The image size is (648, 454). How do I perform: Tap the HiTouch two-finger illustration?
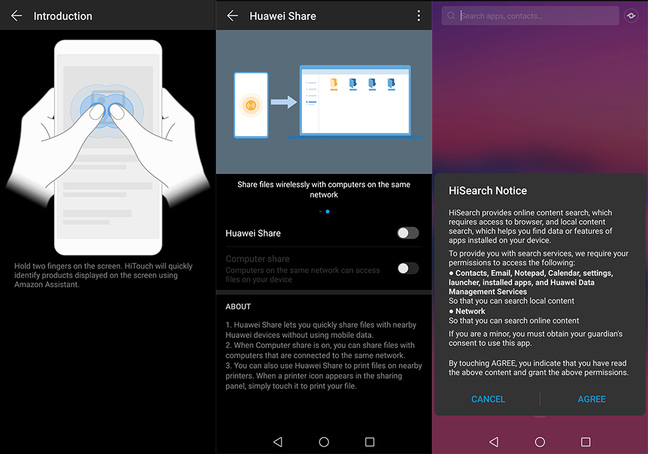tap(108, 147)
